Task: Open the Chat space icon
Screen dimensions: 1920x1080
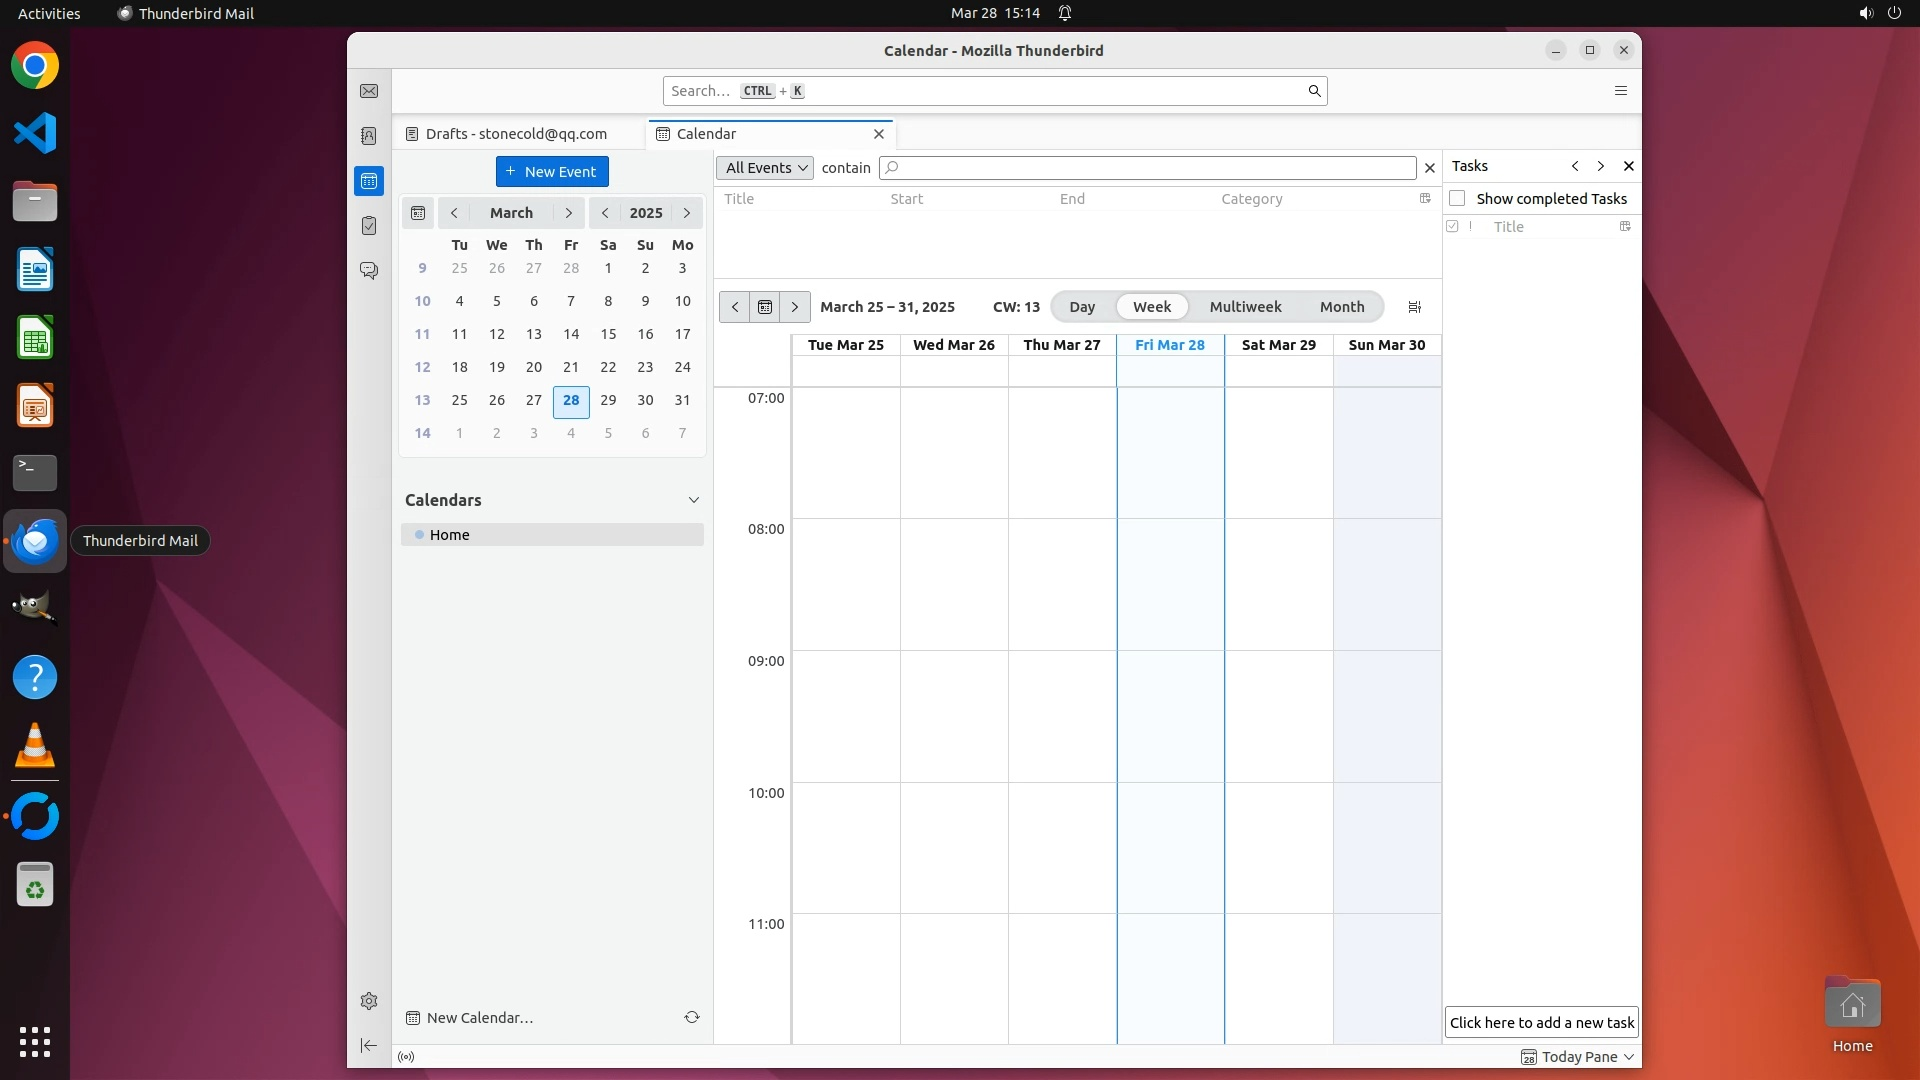Action: tap(369, 271)
